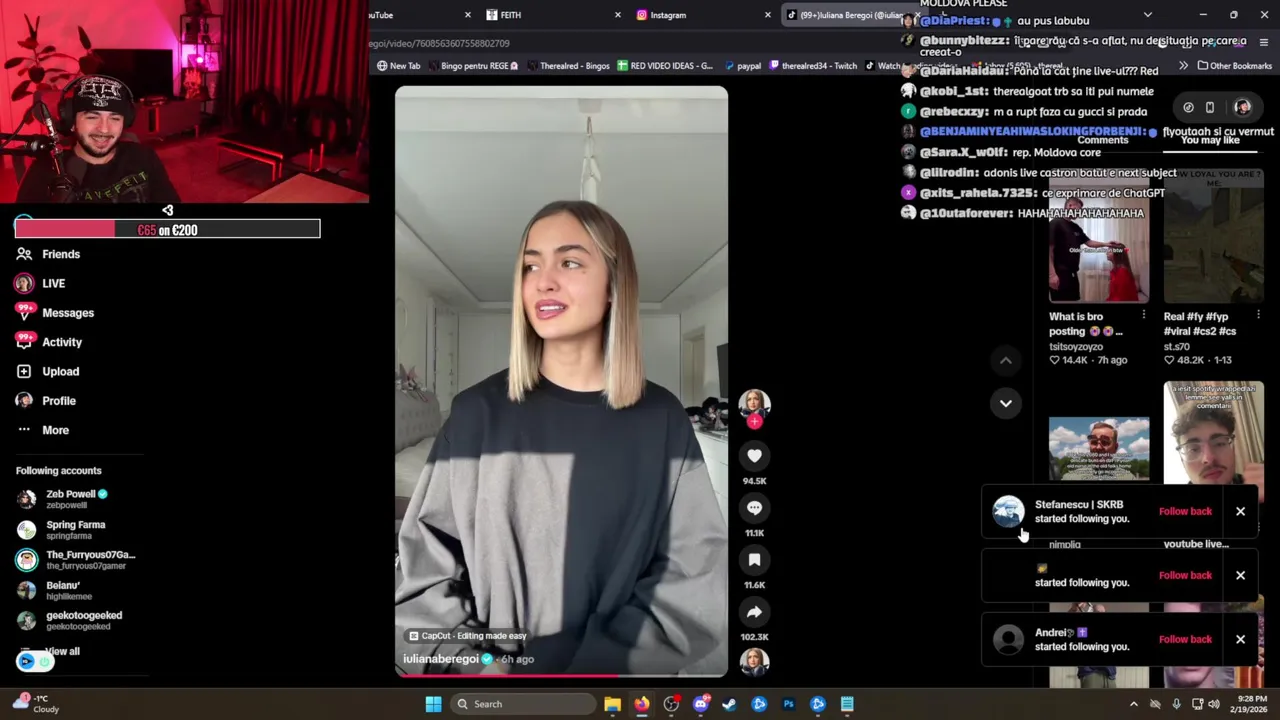Click the iulianaberegoi username on the video
This screenshot has height=720, width=1280.
[441, 659]
